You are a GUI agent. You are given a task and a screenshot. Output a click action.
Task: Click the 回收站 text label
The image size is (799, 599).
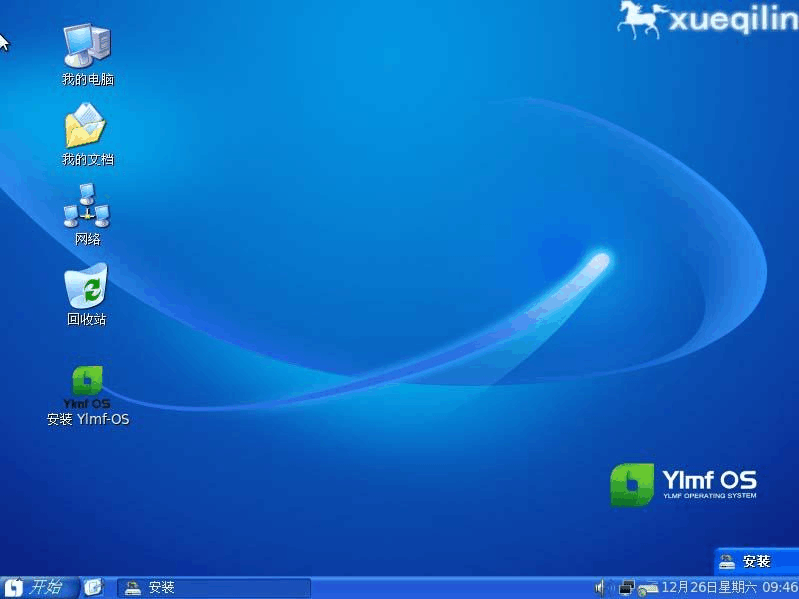(86, 319)
